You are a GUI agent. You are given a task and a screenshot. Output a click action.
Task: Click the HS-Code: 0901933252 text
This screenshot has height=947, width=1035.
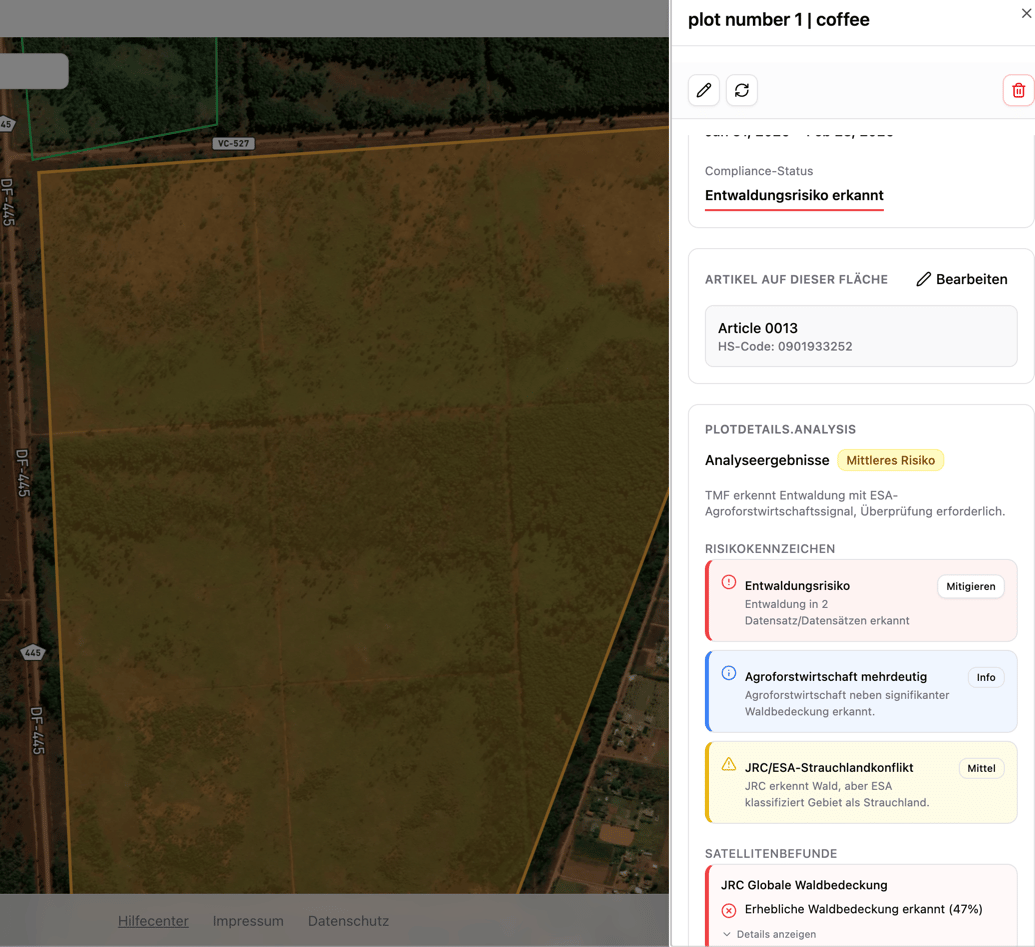tap(785, 346)
